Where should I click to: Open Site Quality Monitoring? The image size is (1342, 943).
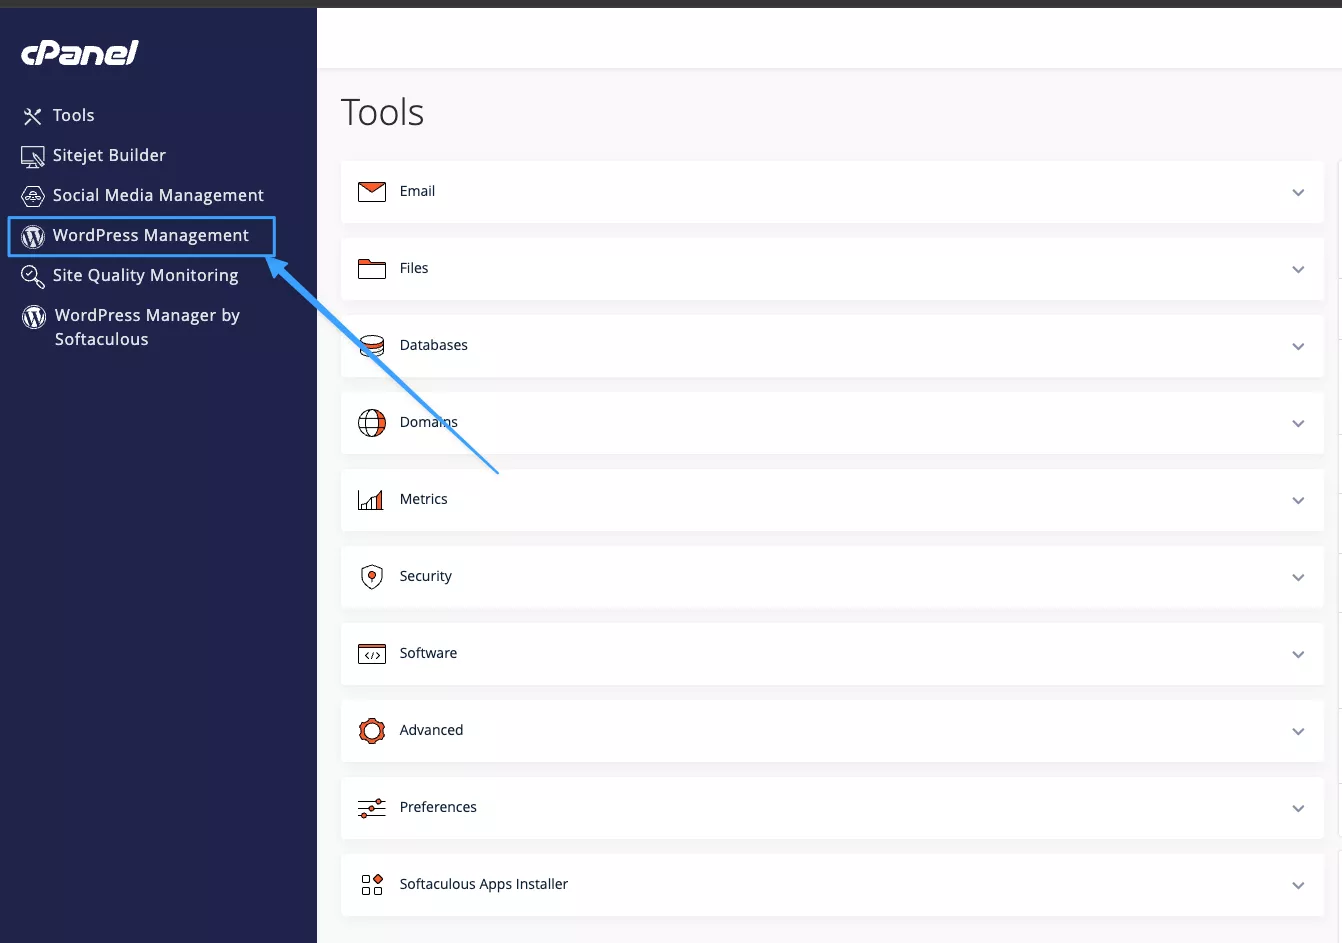146,275
